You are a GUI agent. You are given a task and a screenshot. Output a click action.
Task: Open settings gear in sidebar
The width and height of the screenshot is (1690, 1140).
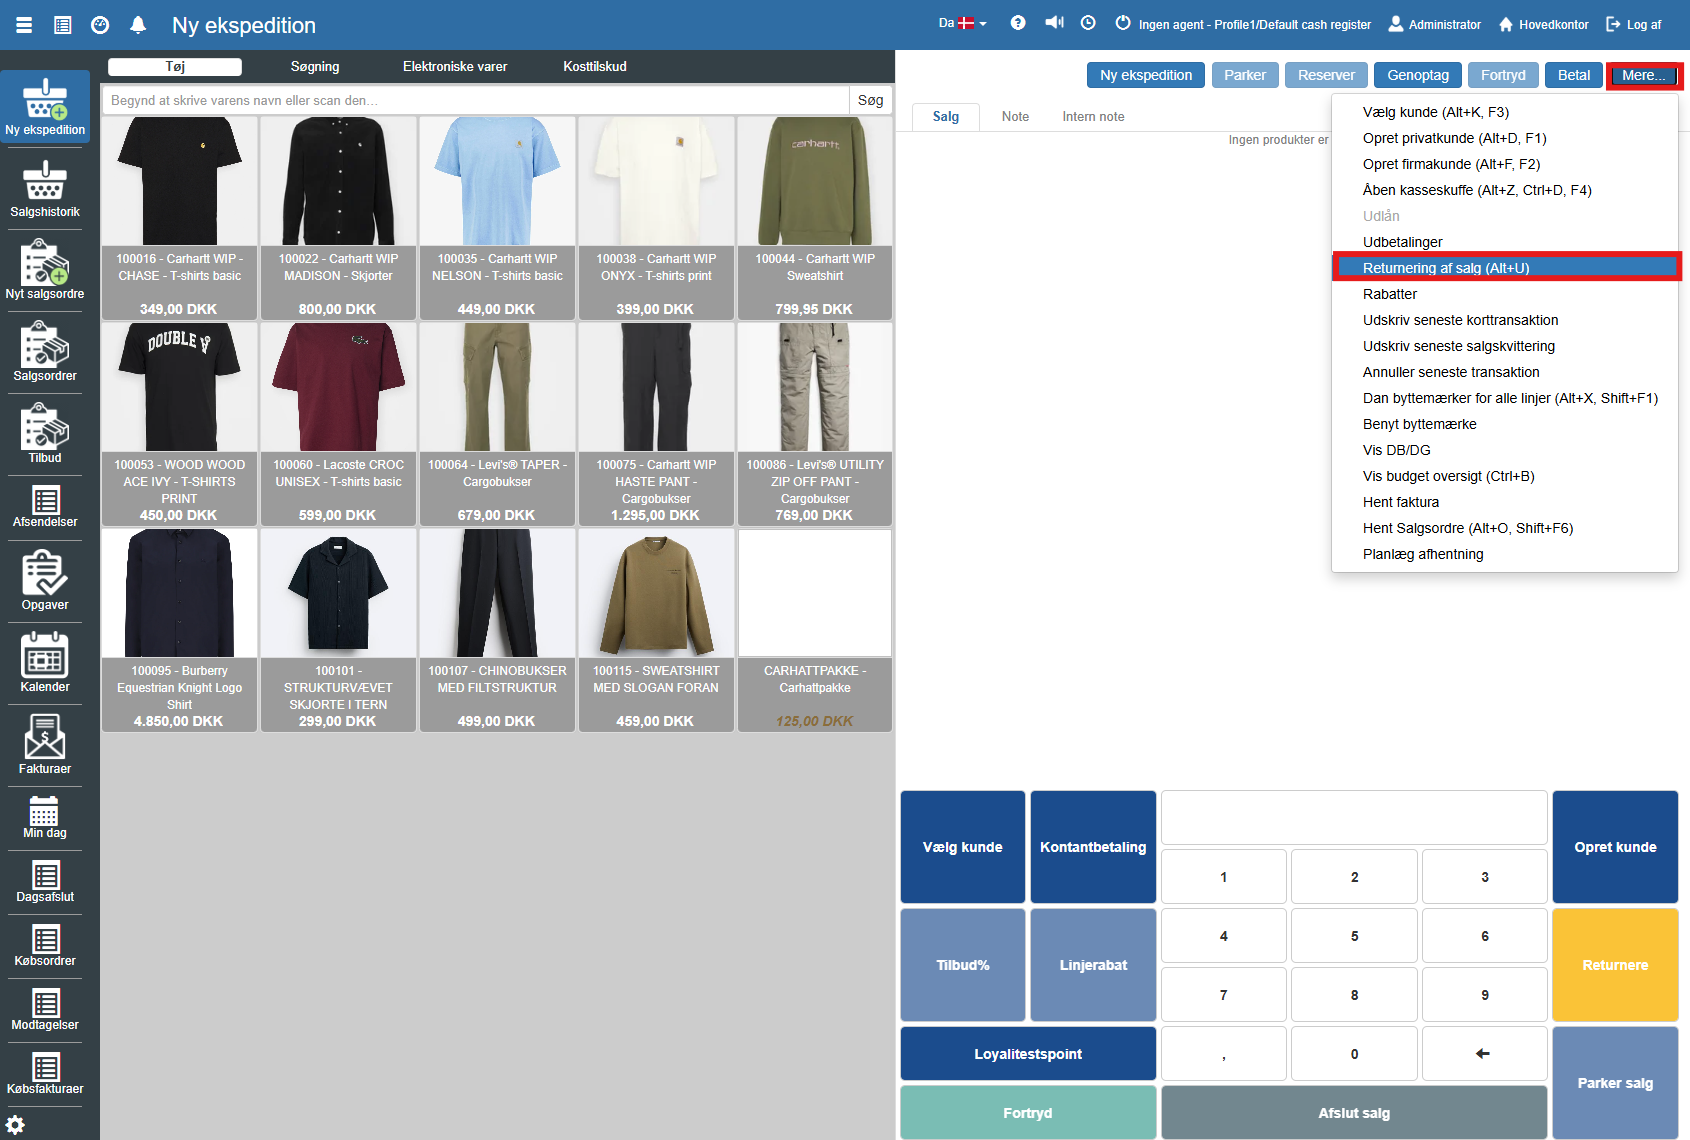16,1125
